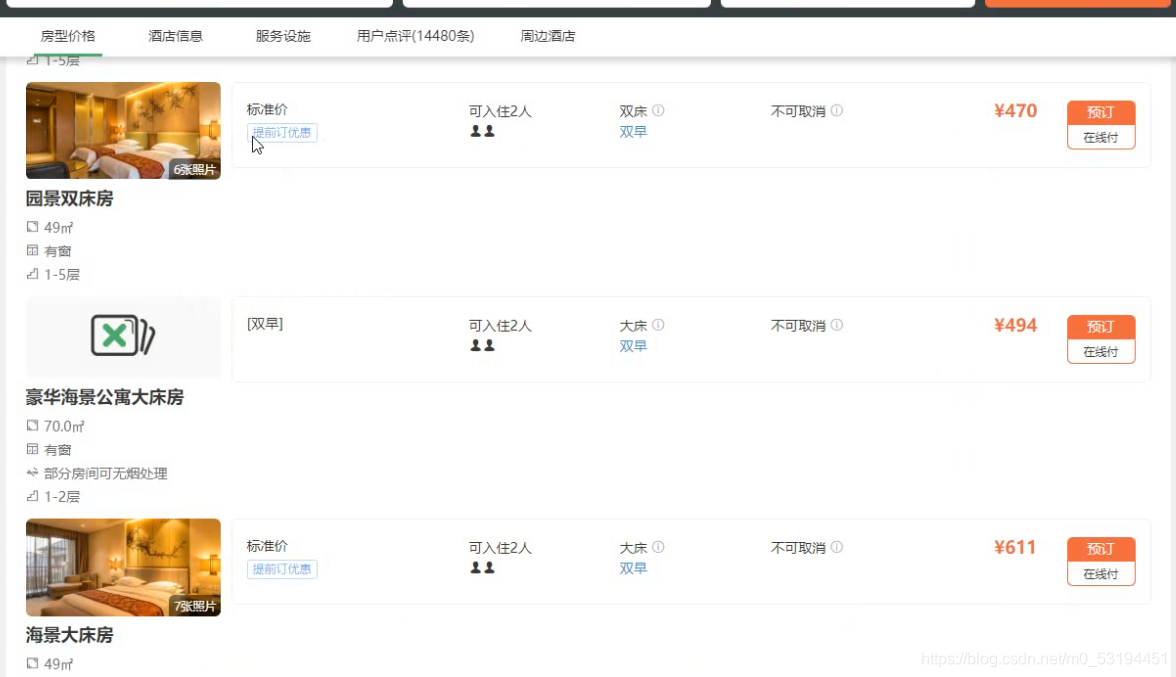Screen dimensions: 1176x677
Task: Click the 海景大床房 room title
Action: (70, 635)
